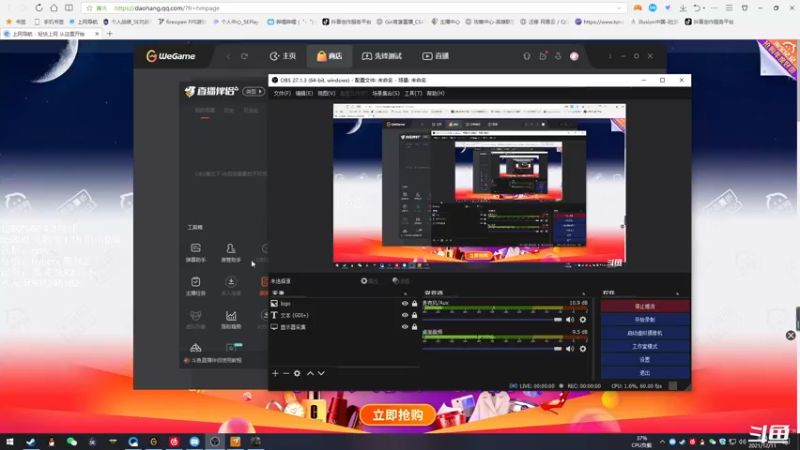The height and width of the screenshot is (450, 800).
Task: Toggle lock on 文本 (GDI+) source
Action: [414, 315]
